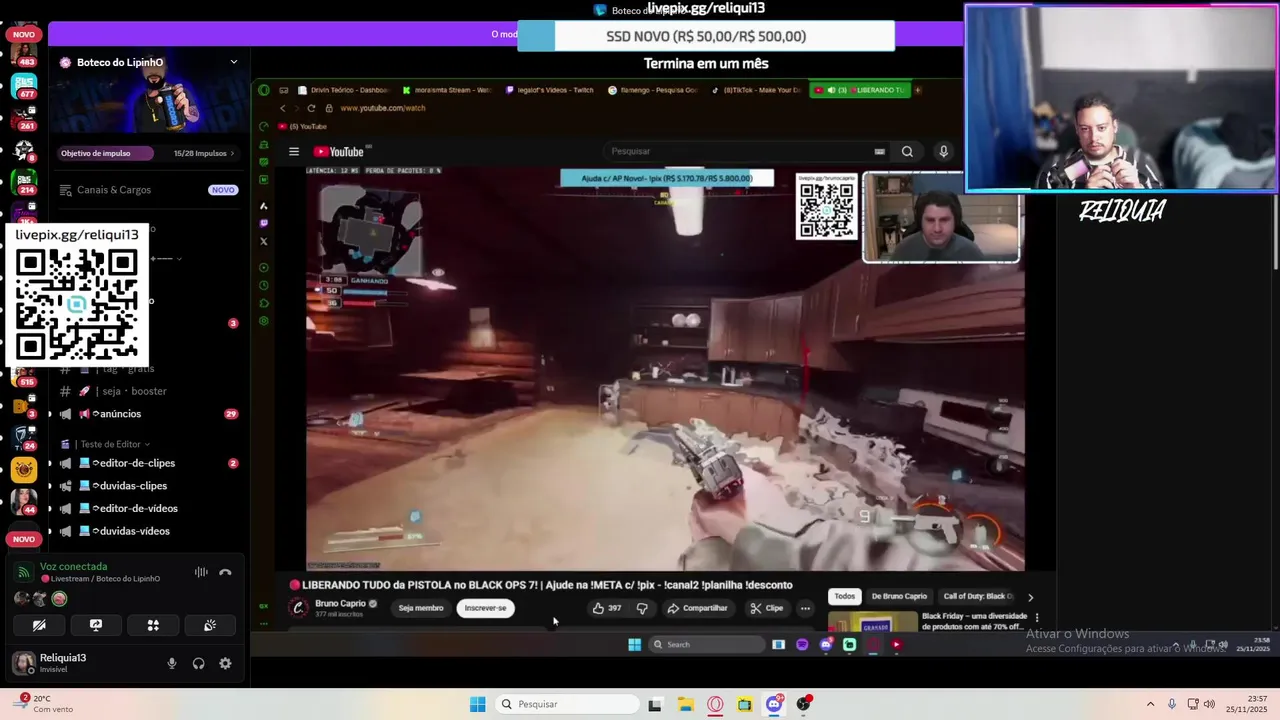Go back in the shared browser
This screenshot has height=720, width=1280.
click(283, 108)
